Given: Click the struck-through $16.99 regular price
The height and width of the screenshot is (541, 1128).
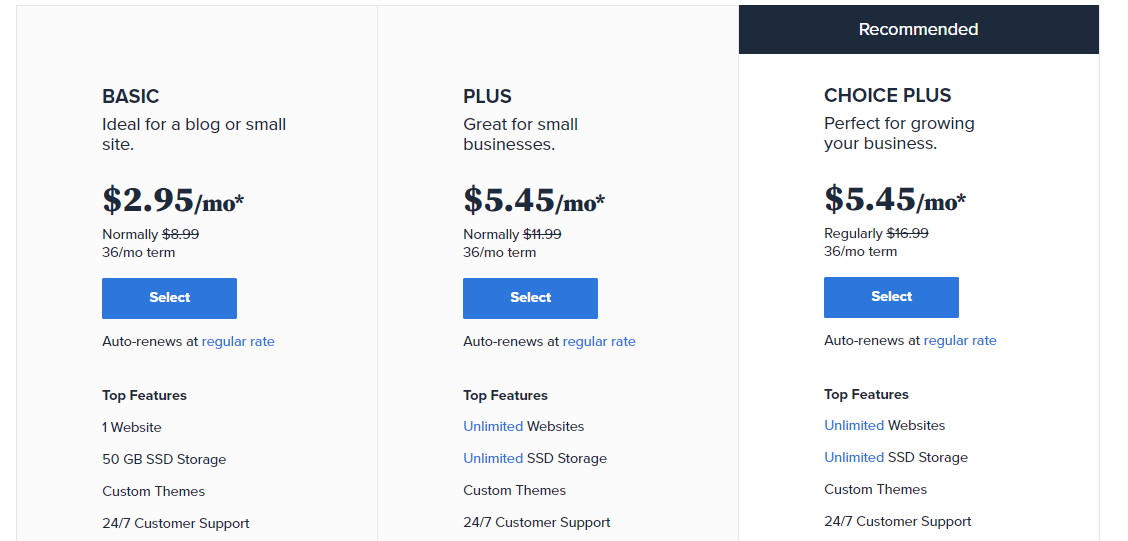Looking at the screenshot, I should 907,234.
